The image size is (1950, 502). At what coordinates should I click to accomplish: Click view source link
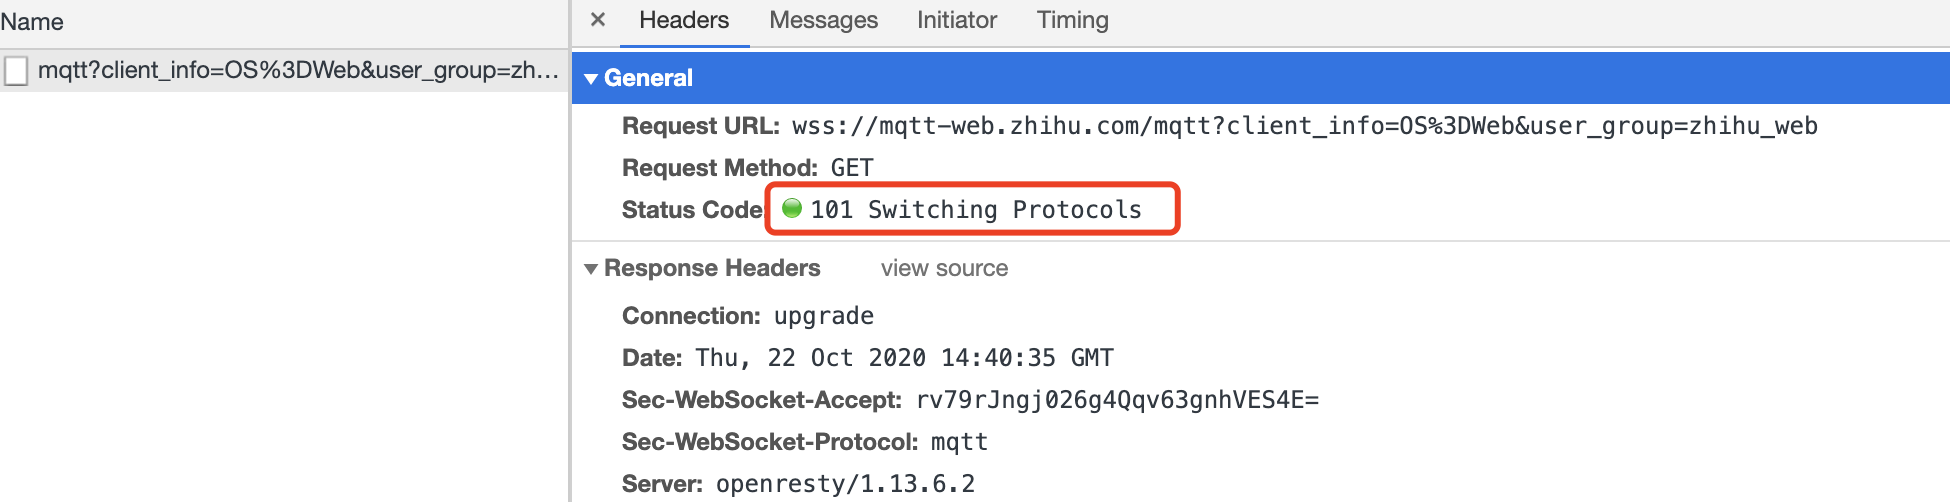coord(944,269)
